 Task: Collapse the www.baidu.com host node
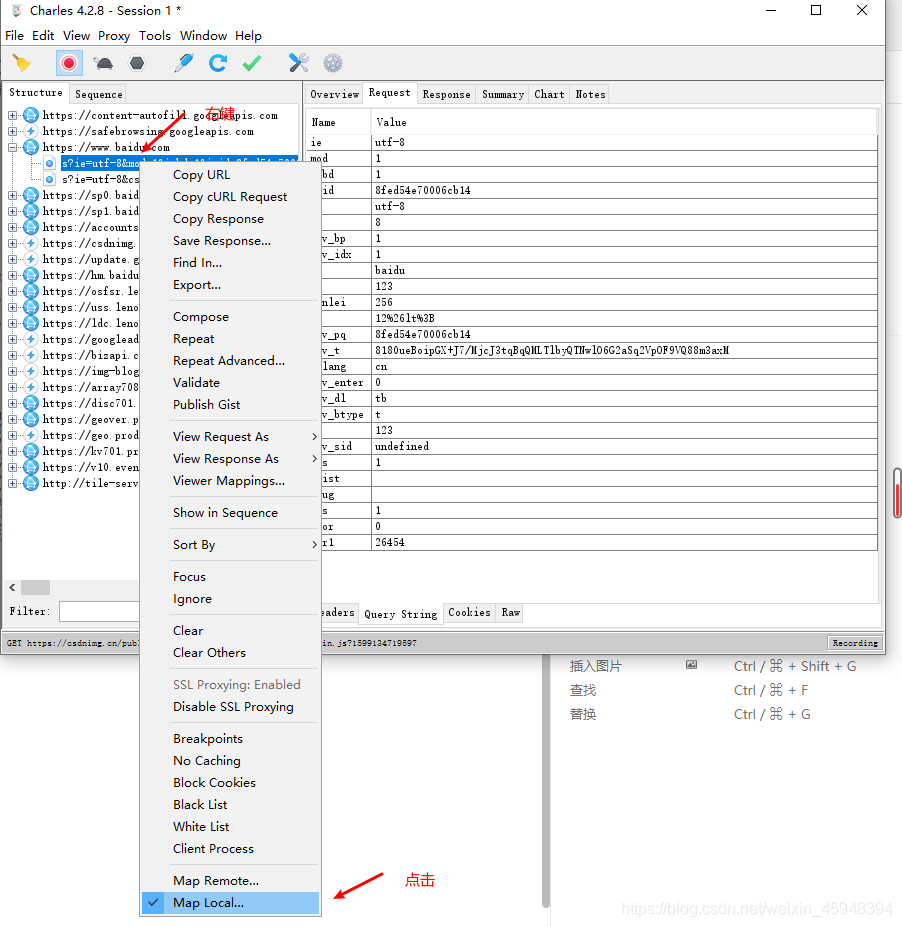tap(12, 147)
